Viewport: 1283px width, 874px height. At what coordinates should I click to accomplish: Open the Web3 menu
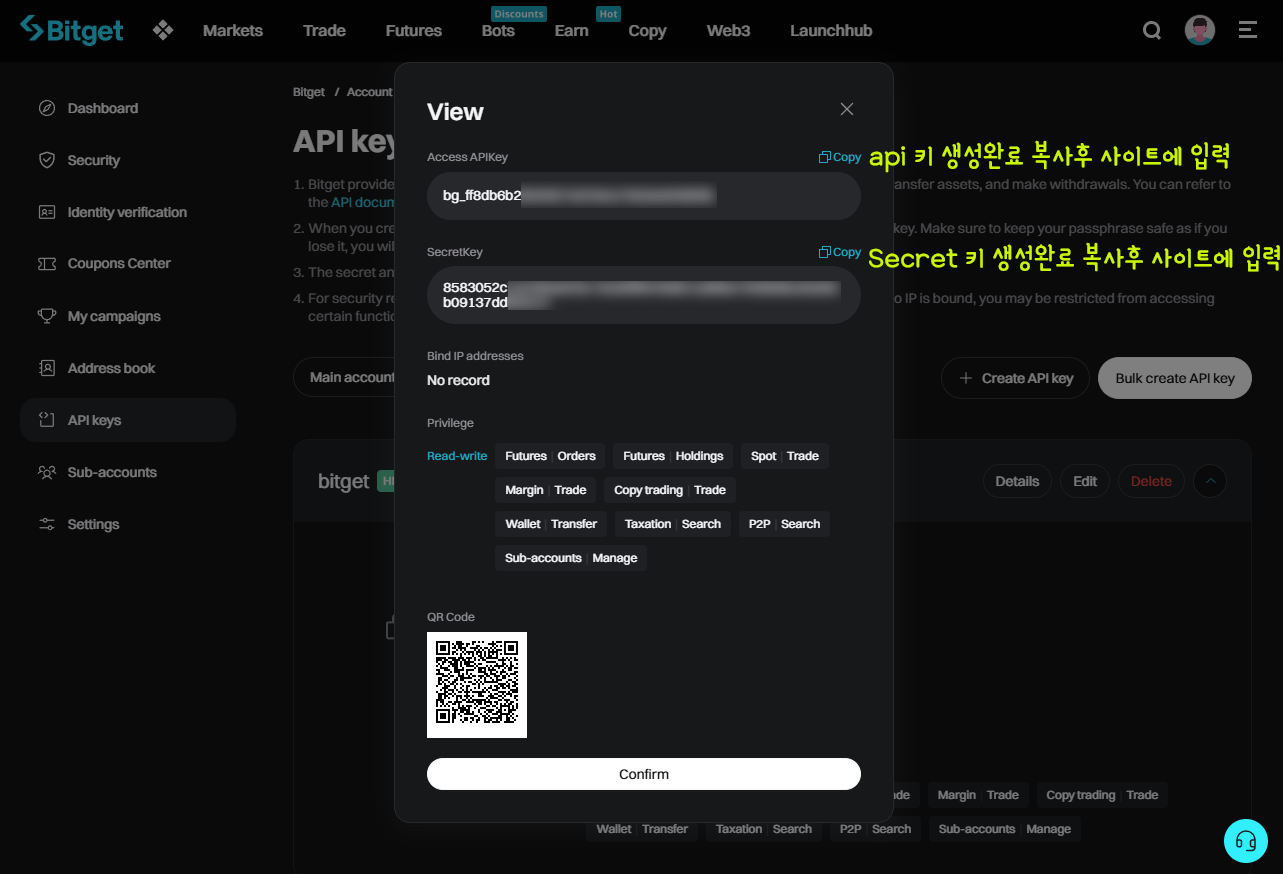point(728,31)
